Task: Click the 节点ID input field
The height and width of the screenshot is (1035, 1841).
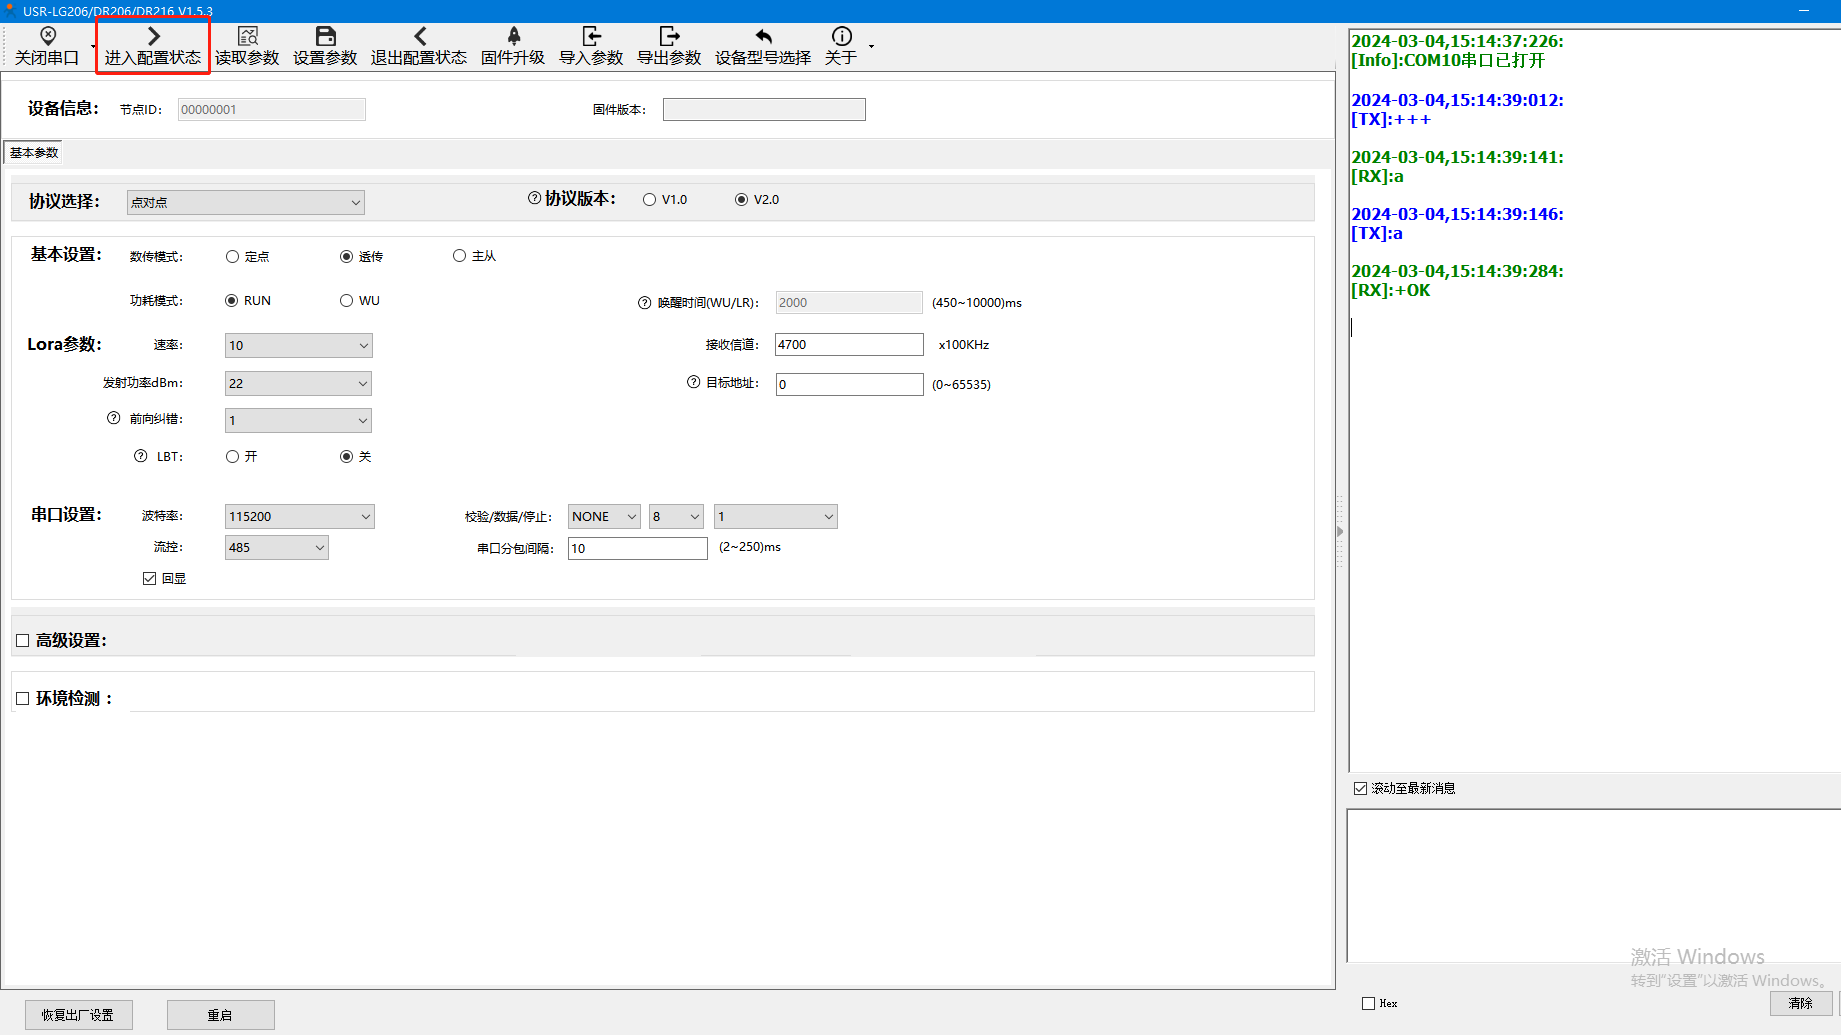Action: [x=272, y=110]
